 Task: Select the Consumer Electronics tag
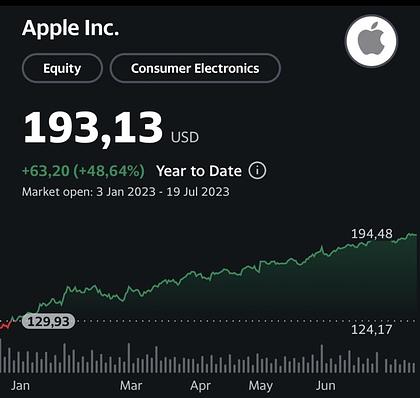pos(195,68)
